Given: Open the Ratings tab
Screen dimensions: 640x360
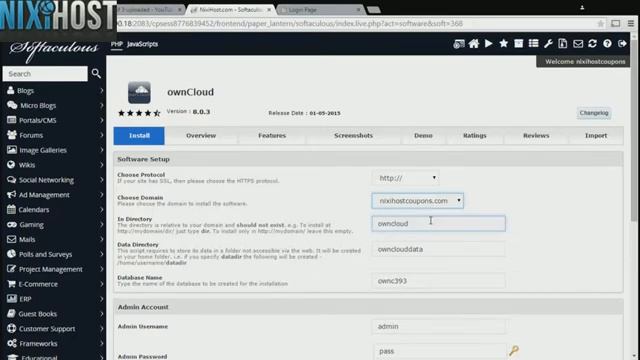Looking at the screenshot, I should click(x=475, y=136).
